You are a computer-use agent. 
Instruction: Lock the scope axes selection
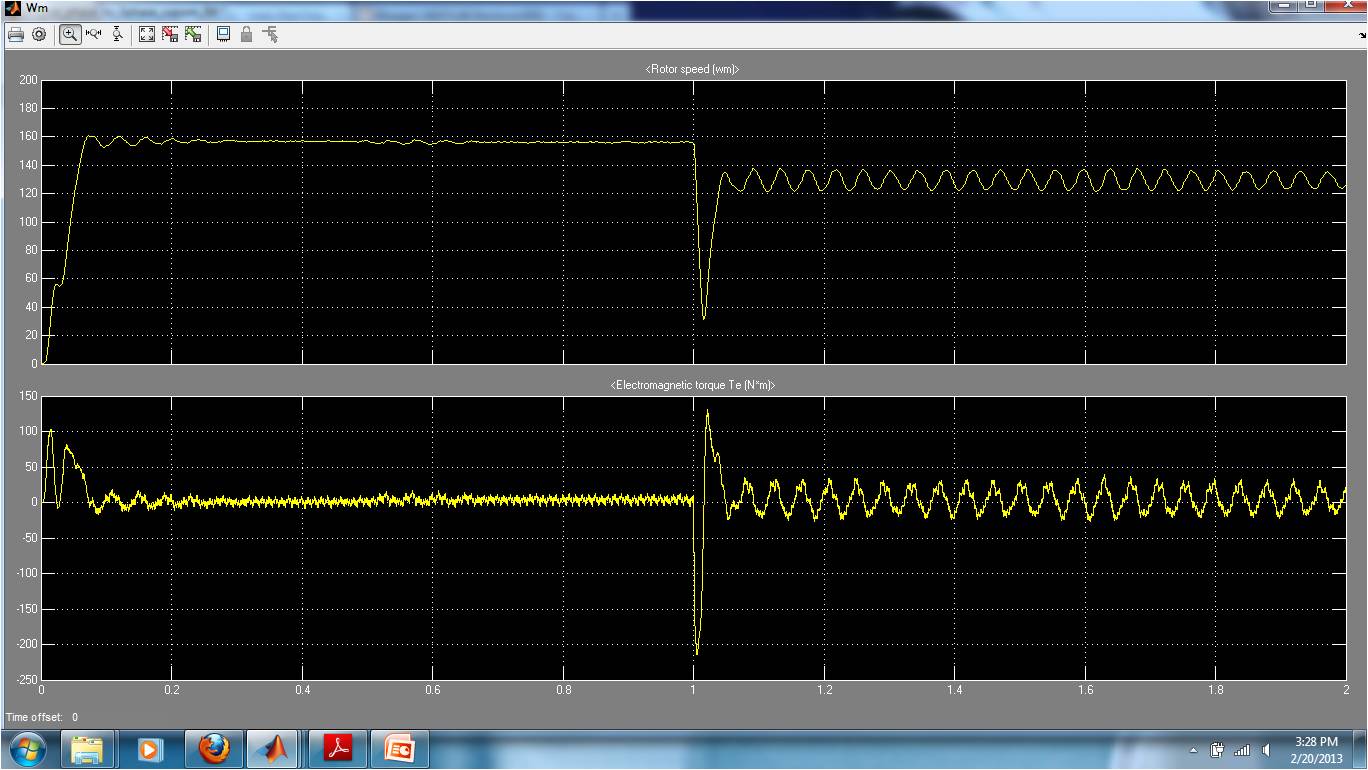click(246, 33)
